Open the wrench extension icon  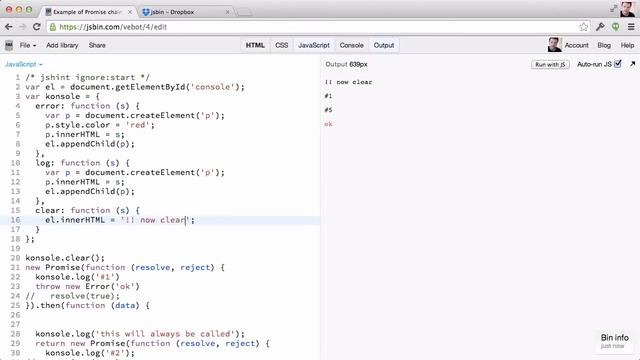(x=600, y=27)
